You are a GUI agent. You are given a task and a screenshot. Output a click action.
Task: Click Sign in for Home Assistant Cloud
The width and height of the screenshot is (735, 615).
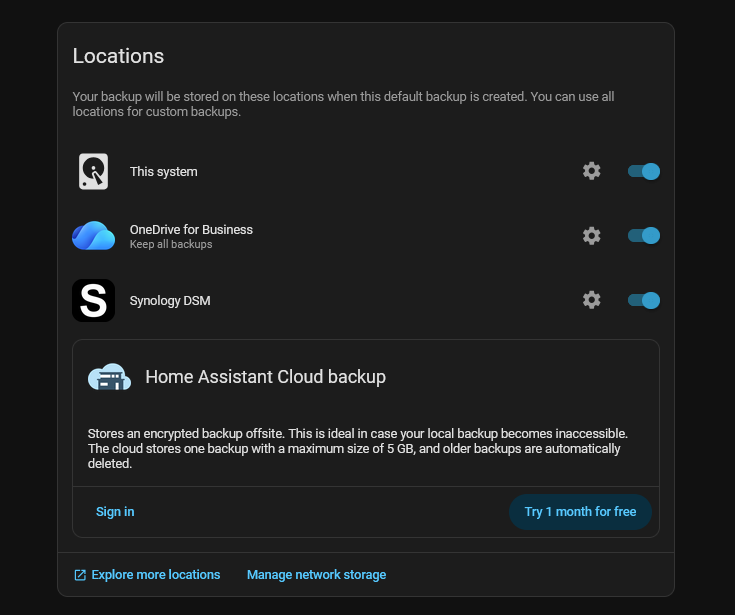pos(115,512)
